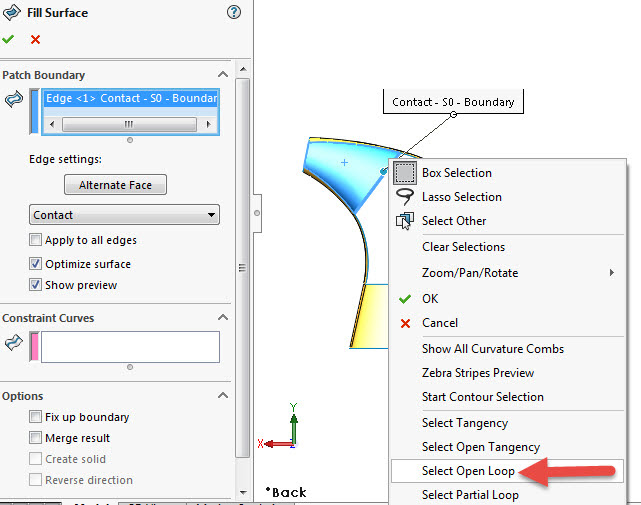Screen dimensions: 641x505
Task: Click inside Constraint Curves selection box
Action: tap(130, 347)
